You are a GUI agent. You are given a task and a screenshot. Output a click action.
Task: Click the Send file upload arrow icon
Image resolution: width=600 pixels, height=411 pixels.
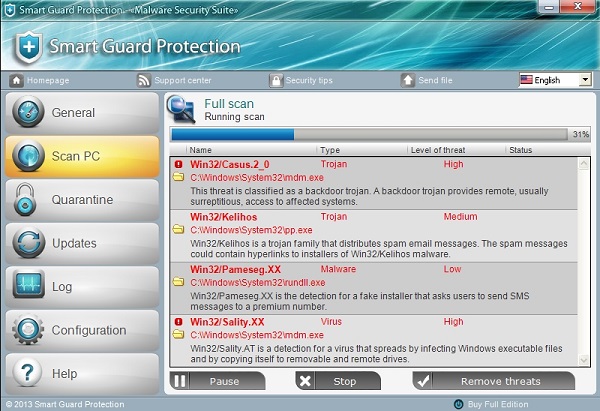[x=408, y=80]
